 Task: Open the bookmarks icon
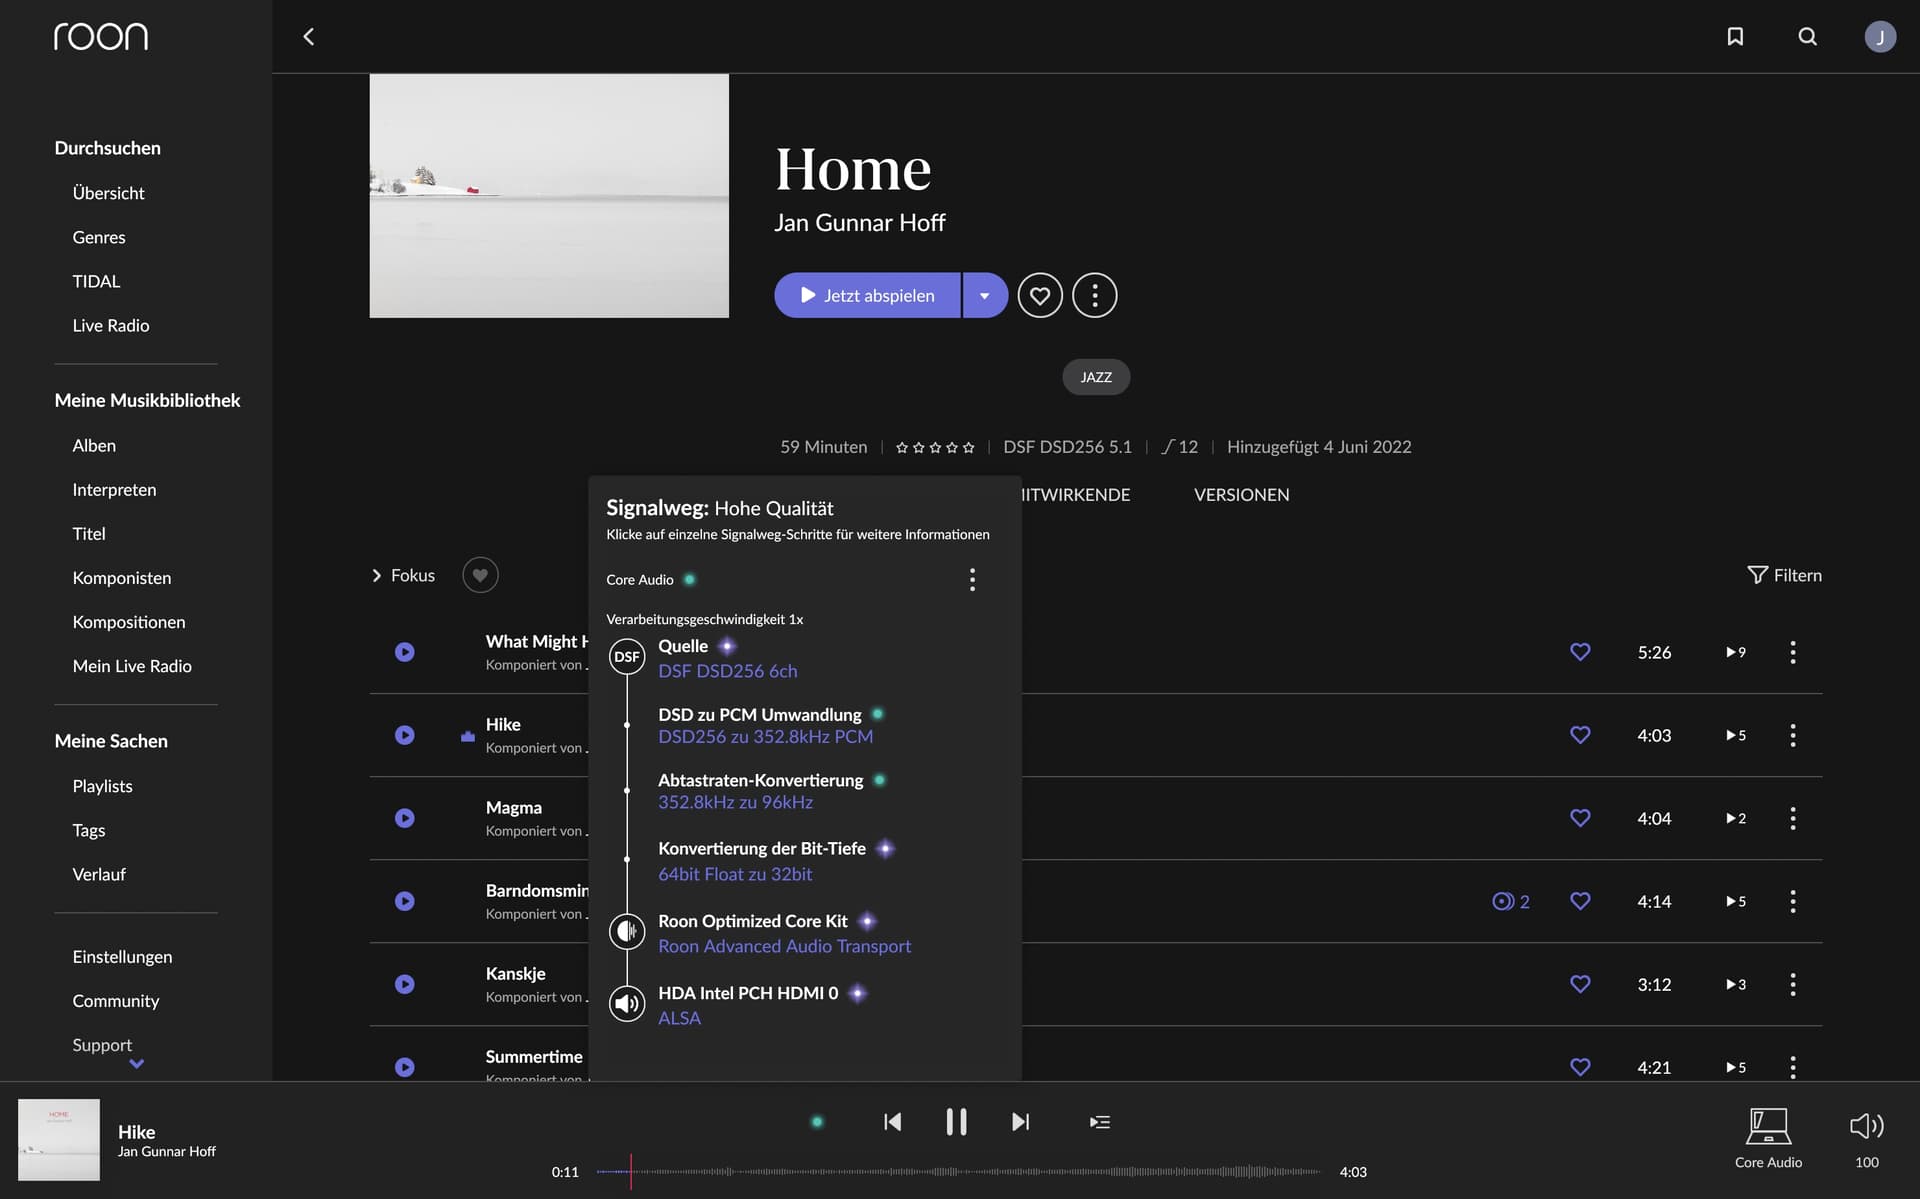(x=1735, y=37)
